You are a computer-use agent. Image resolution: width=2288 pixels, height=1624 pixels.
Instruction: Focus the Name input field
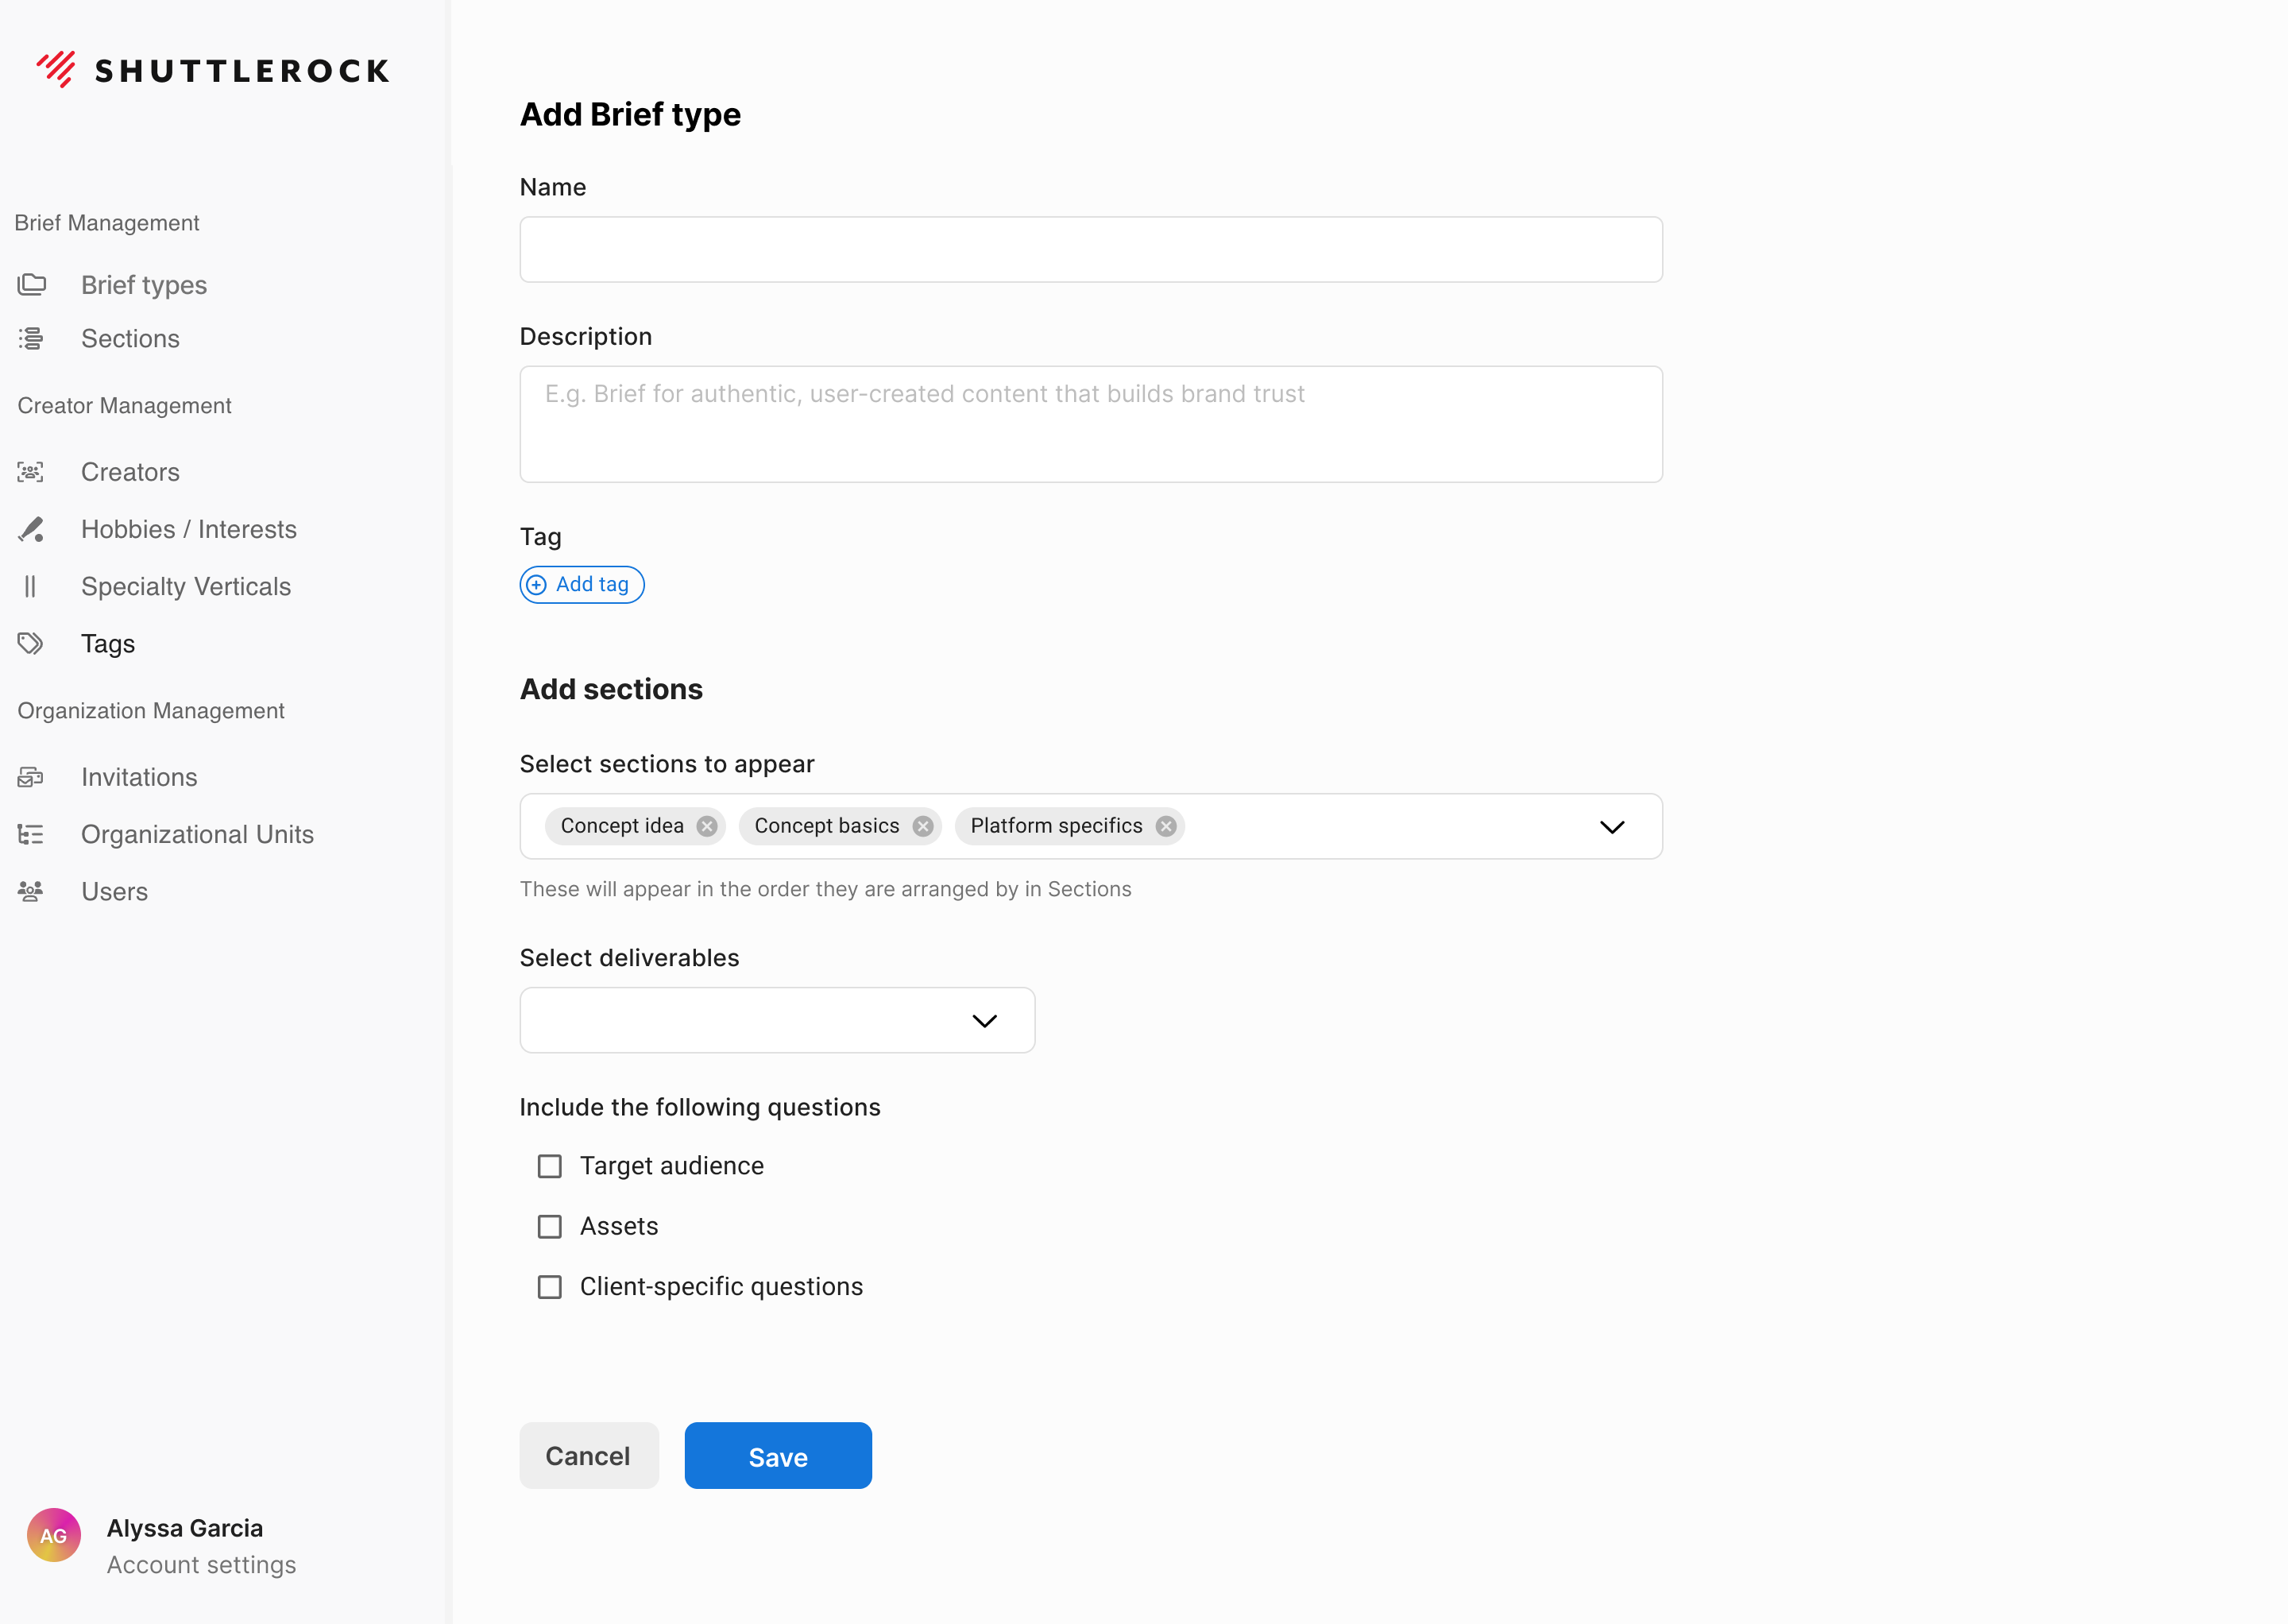pos(1091,250)
